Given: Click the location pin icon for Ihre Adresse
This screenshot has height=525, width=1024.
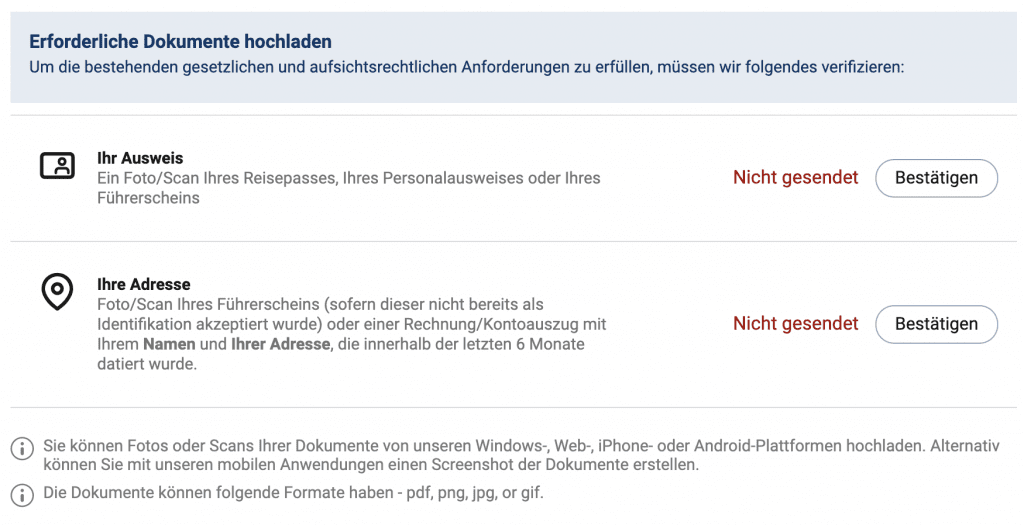Looking at the screenshot, I should pyautogui.click(x=57, y=291).
